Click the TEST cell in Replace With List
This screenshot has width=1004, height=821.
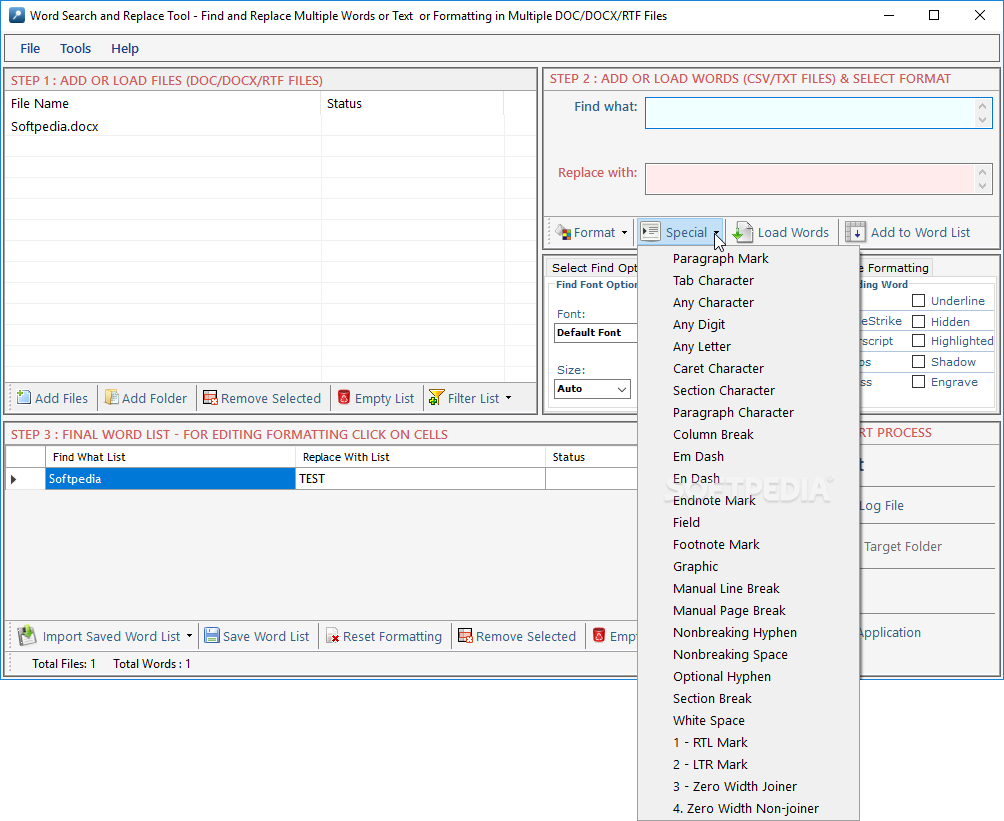(420, 479)
